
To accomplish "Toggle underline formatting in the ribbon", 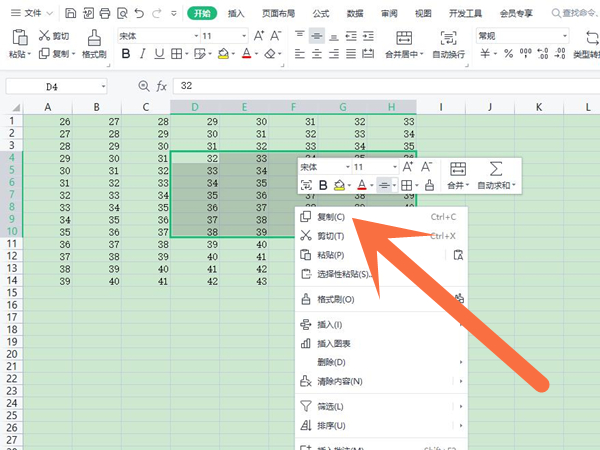I will point(161,54).
